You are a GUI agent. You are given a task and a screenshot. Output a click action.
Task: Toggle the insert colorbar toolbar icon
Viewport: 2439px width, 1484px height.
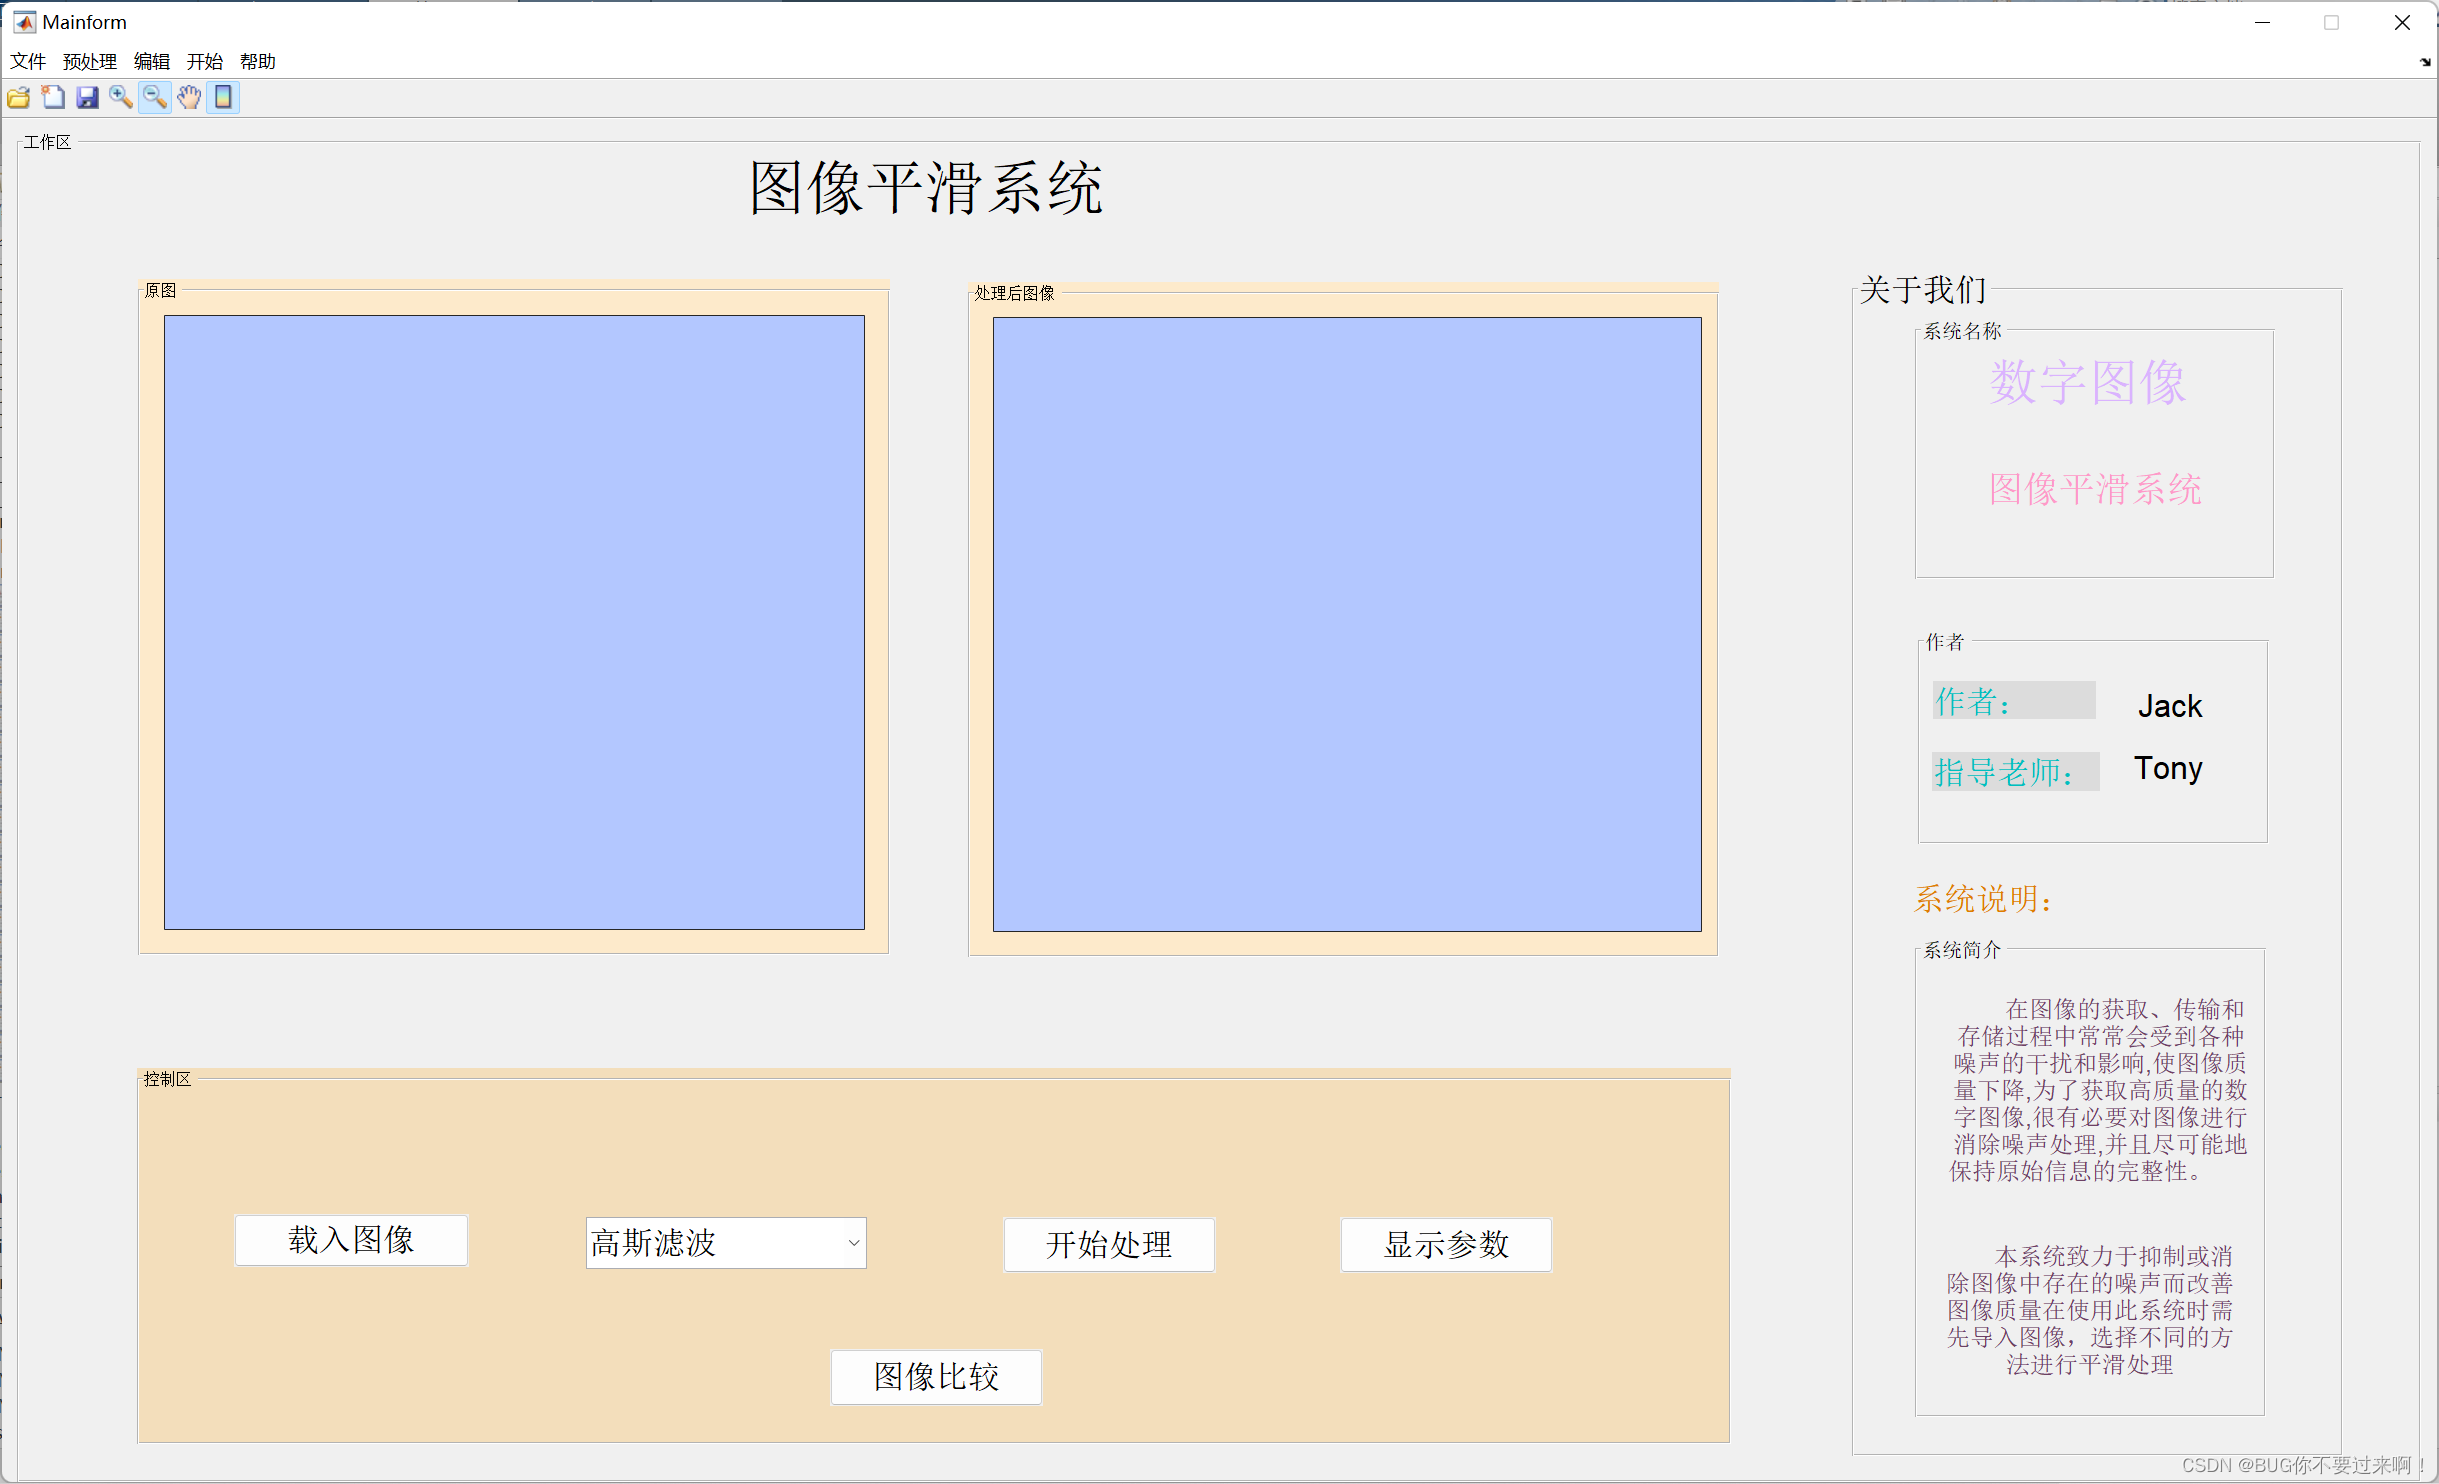pos(223,97)
